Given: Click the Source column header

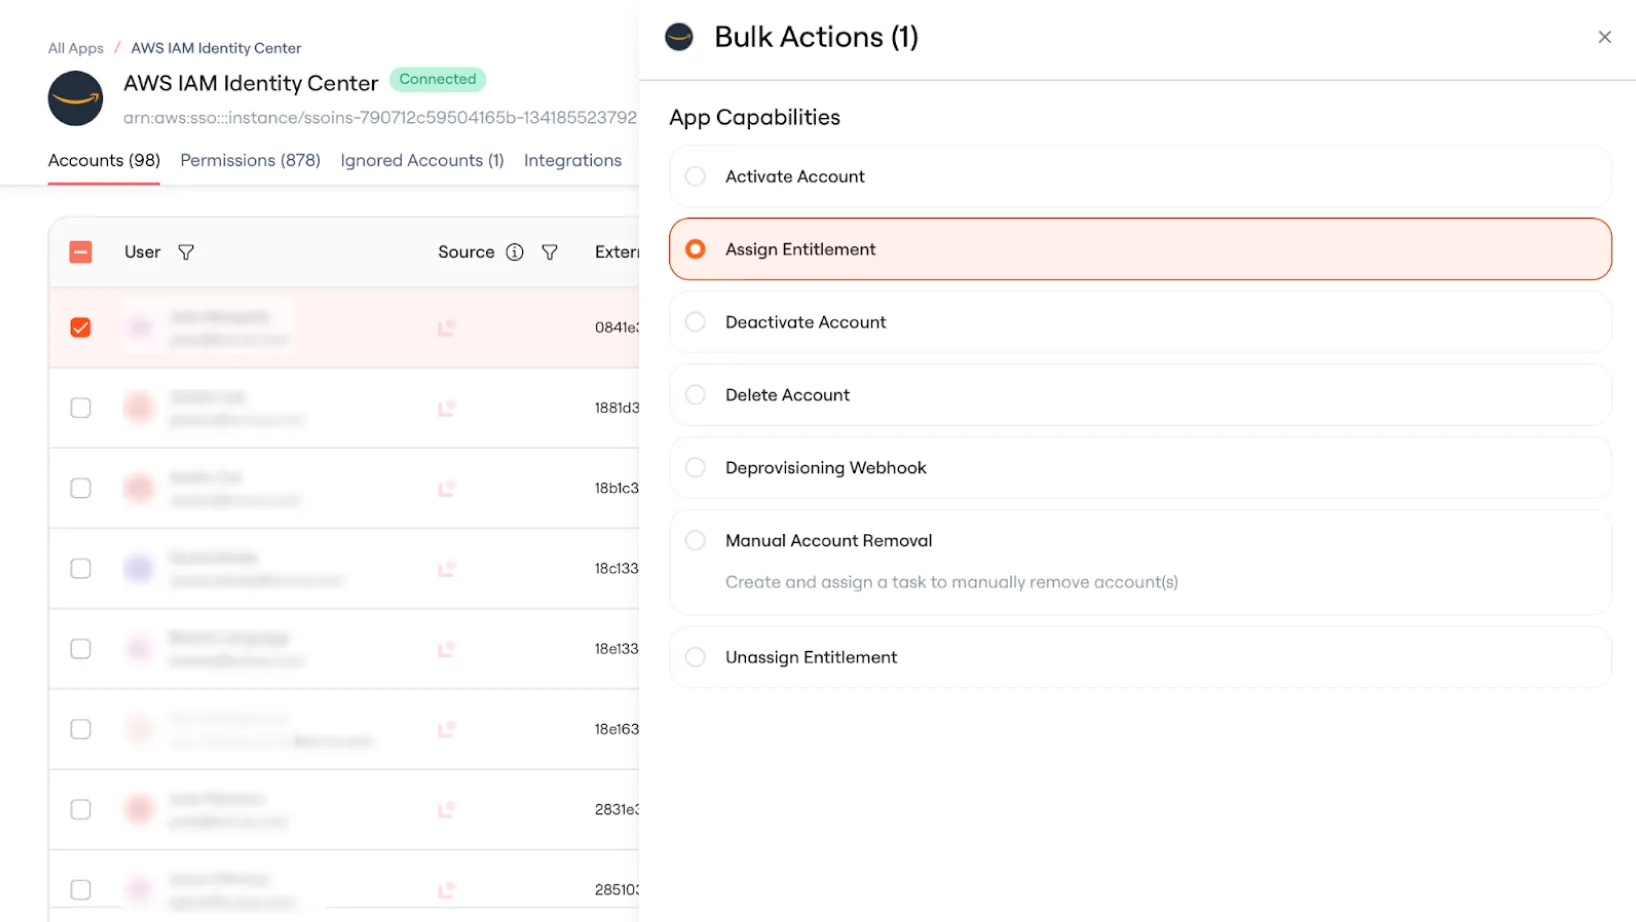Looking at the screenshot, I should click(x=466, y=252).
